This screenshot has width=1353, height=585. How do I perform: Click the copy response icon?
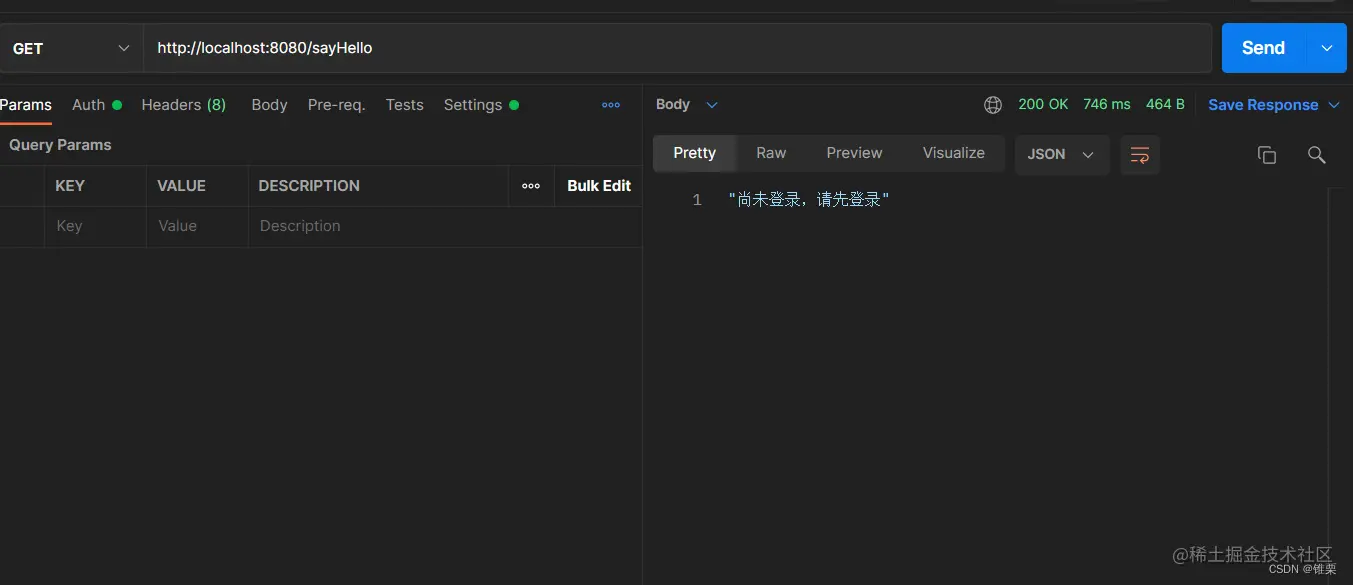1267,155
